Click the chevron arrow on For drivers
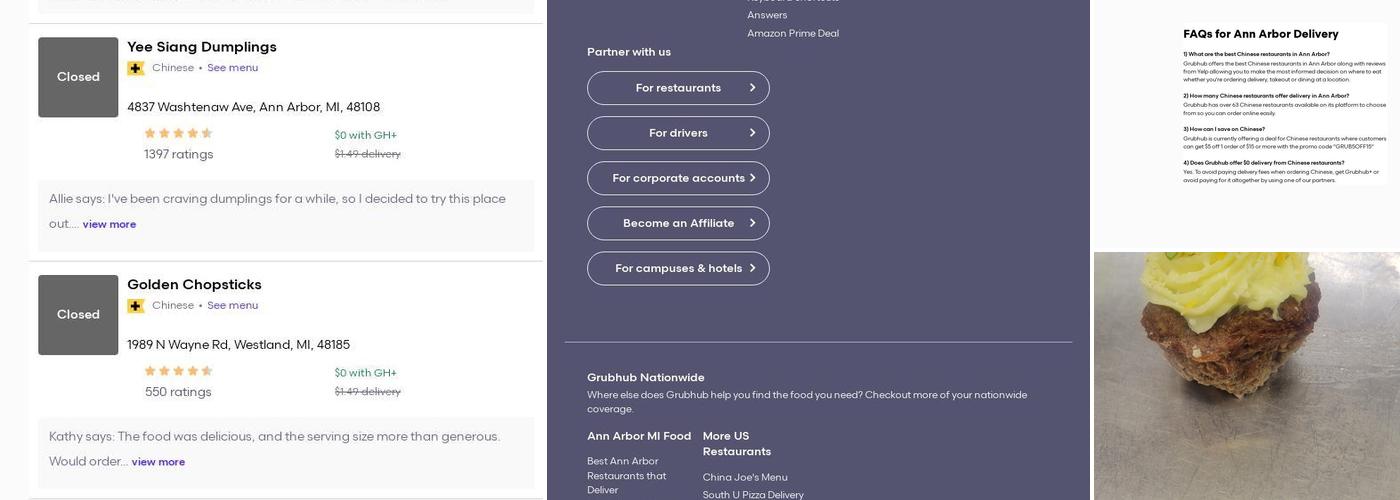1400x500 pixels. (x=752, y=133)
